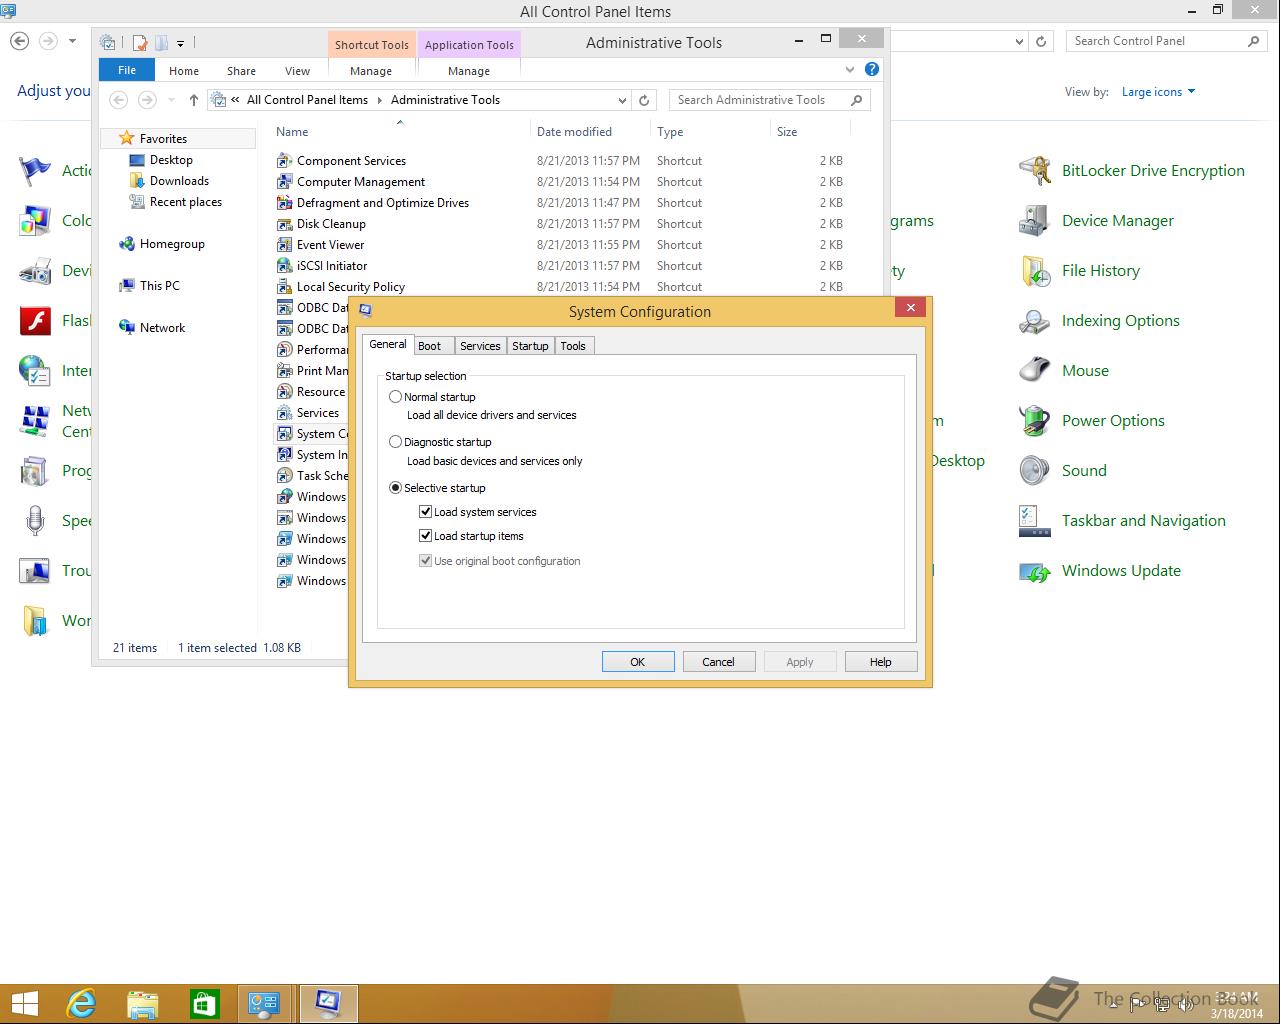Open recent locations dropdown in Control Panel
1280x1024 pixels.
72,41
